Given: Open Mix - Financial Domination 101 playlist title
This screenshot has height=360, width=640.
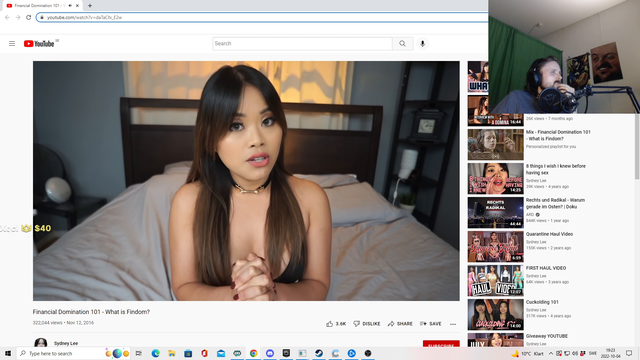Looking at the screenshot, I should pyautogui.click(x=558, y=136).
